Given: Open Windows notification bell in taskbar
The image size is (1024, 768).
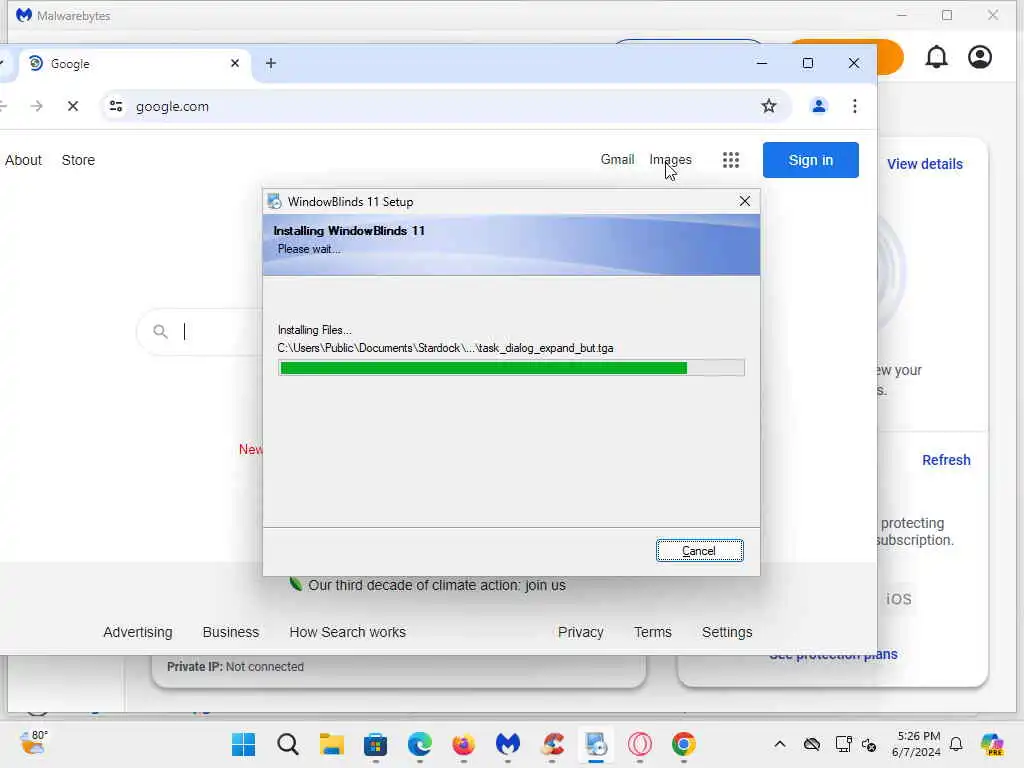Looking at the screenshot, I should (x=956, y=744).
